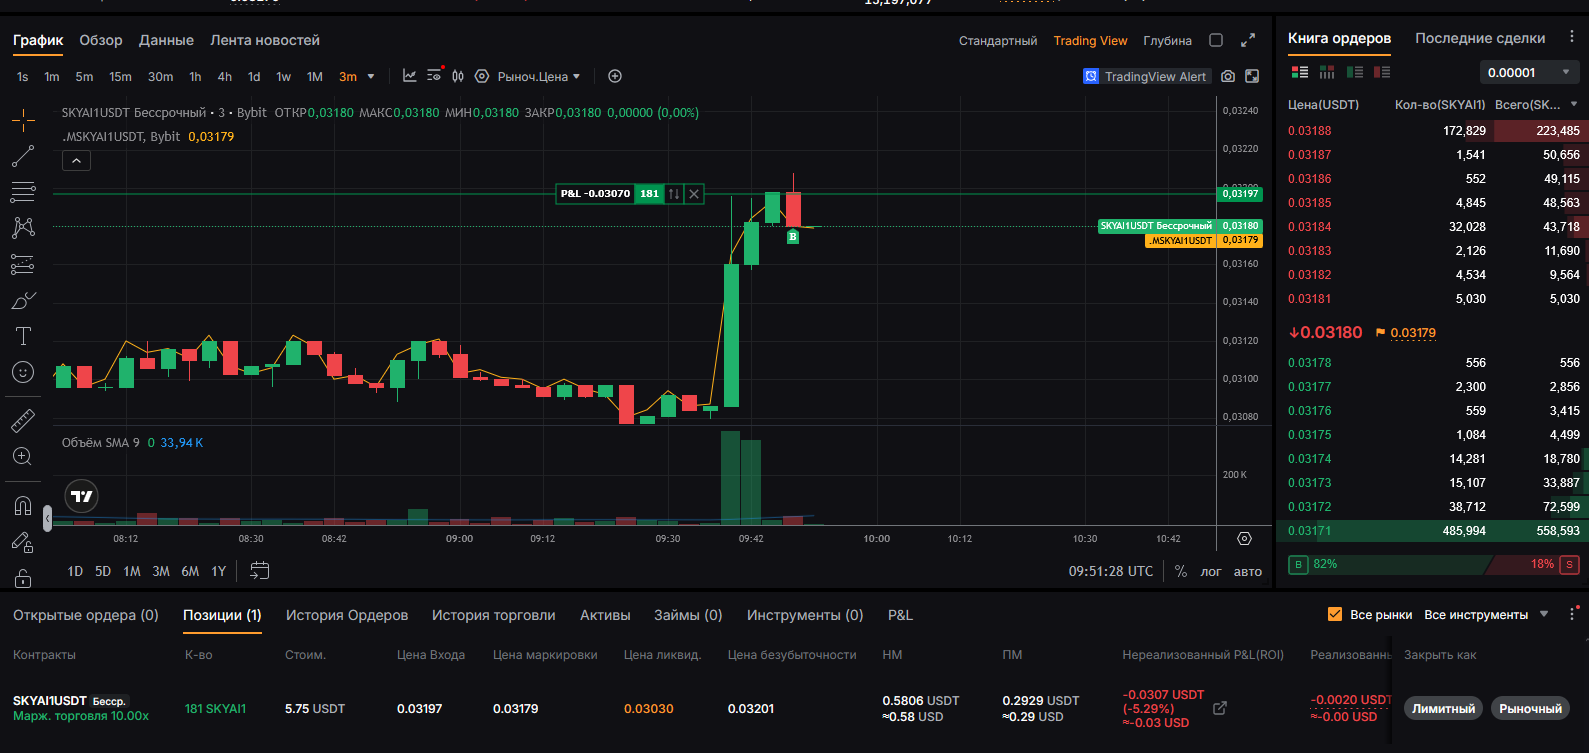This screenshot has width=1589, height=753.
Task: Toggle auto scale авто
Action: (x=1247, y=571)
